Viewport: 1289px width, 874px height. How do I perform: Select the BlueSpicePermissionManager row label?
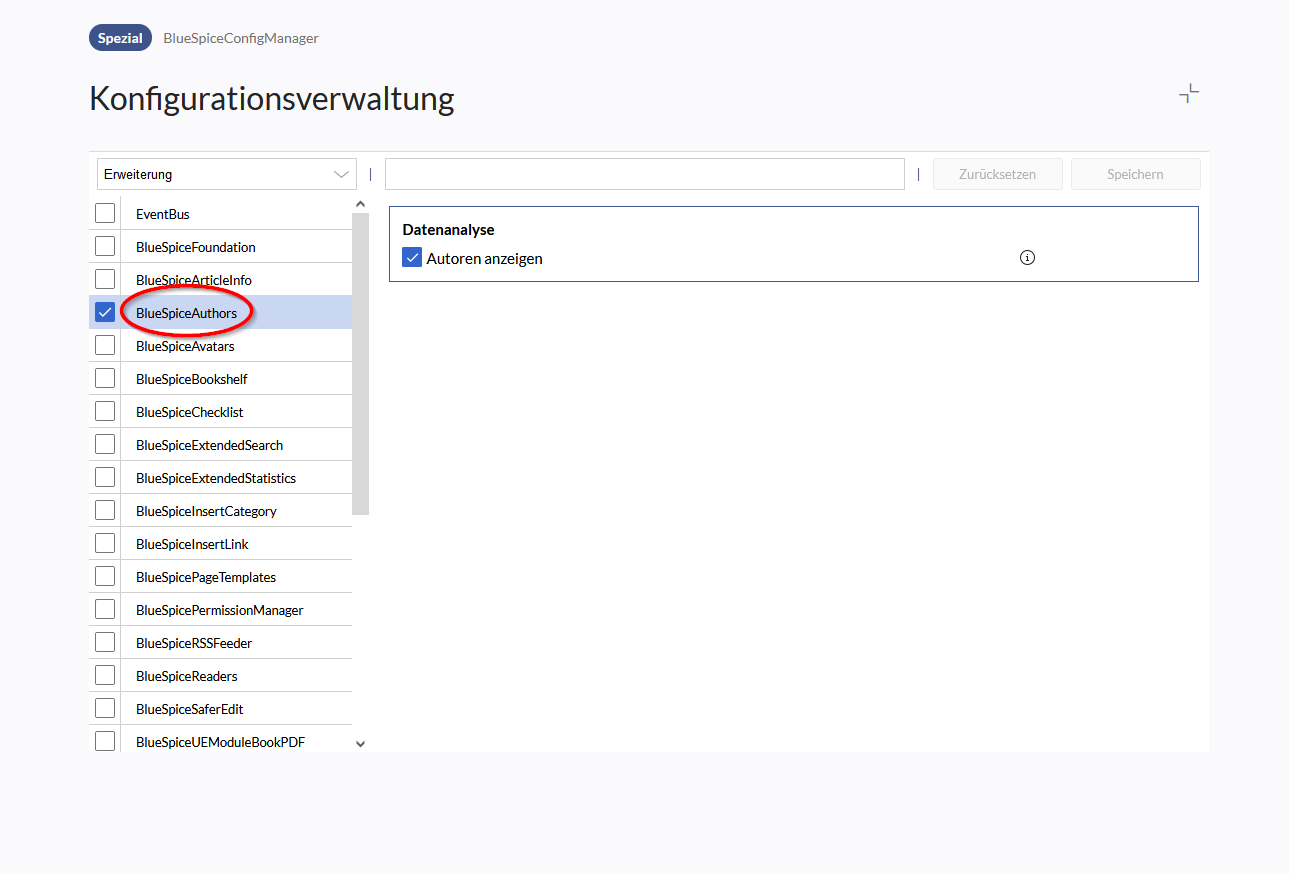point(220,610)
